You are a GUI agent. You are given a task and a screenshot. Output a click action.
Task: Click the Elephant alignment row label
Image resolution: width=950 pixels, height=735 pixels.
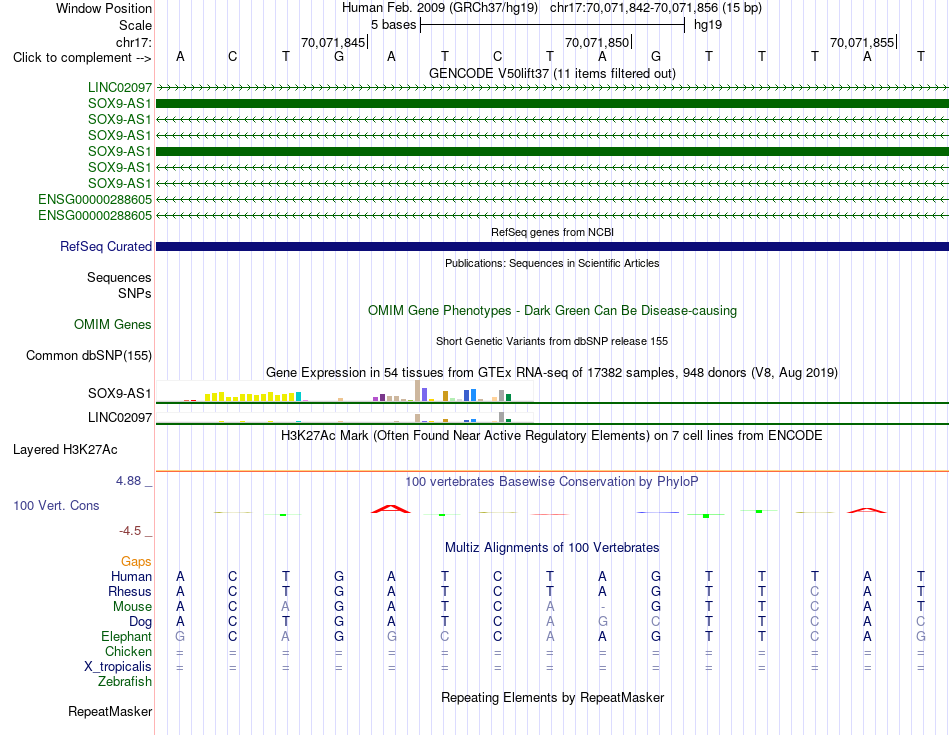click(127, 637)
